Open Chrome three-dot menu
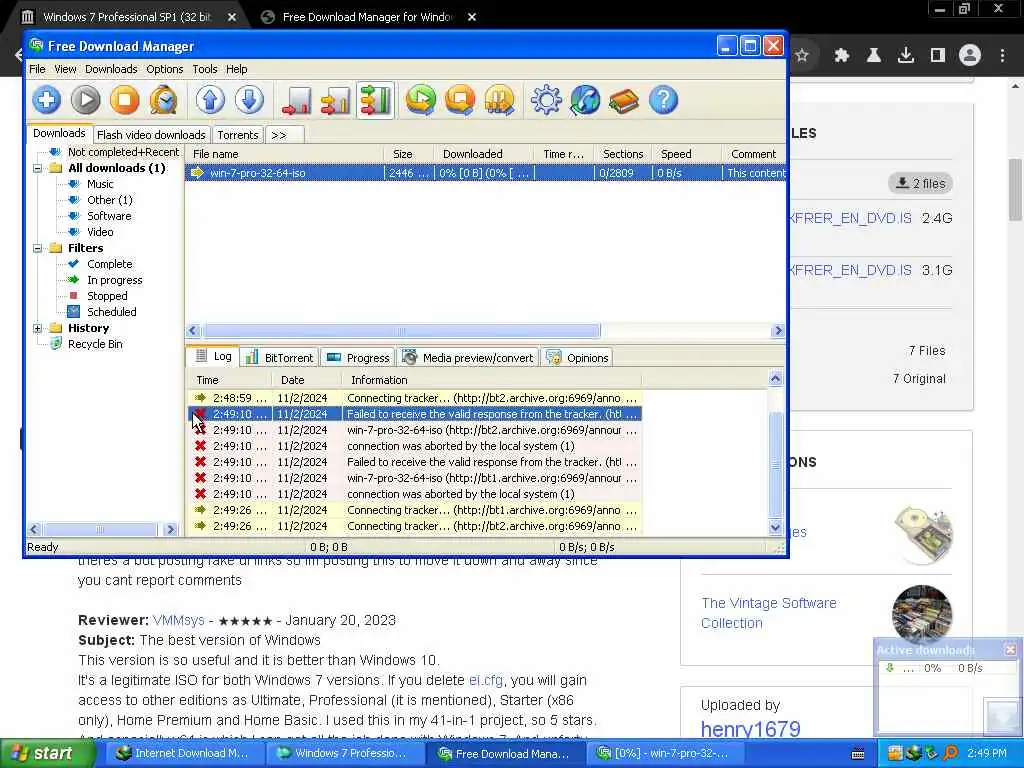Viewport: 1024px width, 768px height. [1002, 56]
